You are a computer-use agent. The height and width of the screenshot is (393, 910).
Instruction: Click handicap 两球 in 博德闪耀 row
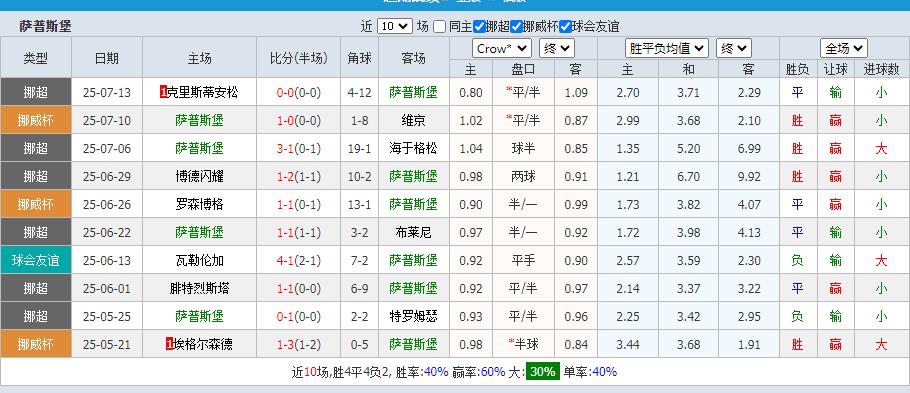click(523, 176)
